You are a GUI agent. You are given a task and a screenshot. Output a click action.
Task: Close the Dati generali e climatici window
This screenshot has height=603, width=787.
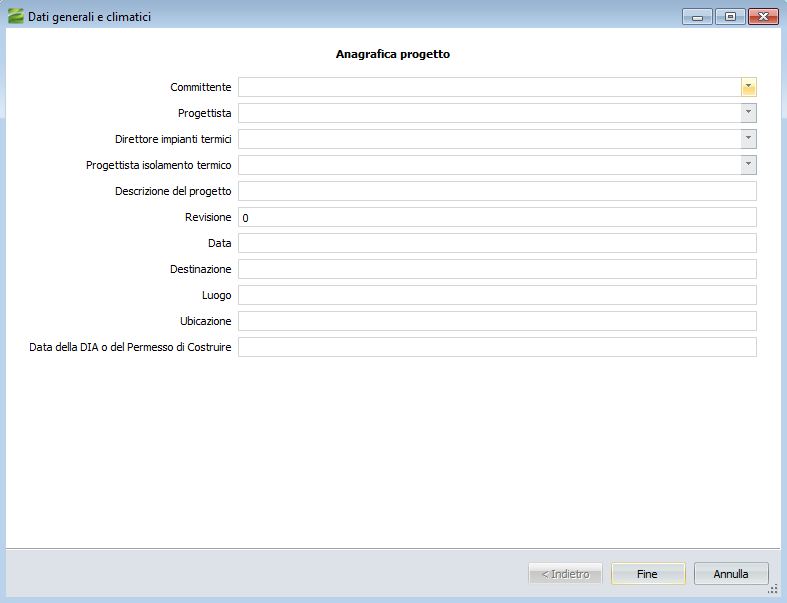click(x=763, y=16)
